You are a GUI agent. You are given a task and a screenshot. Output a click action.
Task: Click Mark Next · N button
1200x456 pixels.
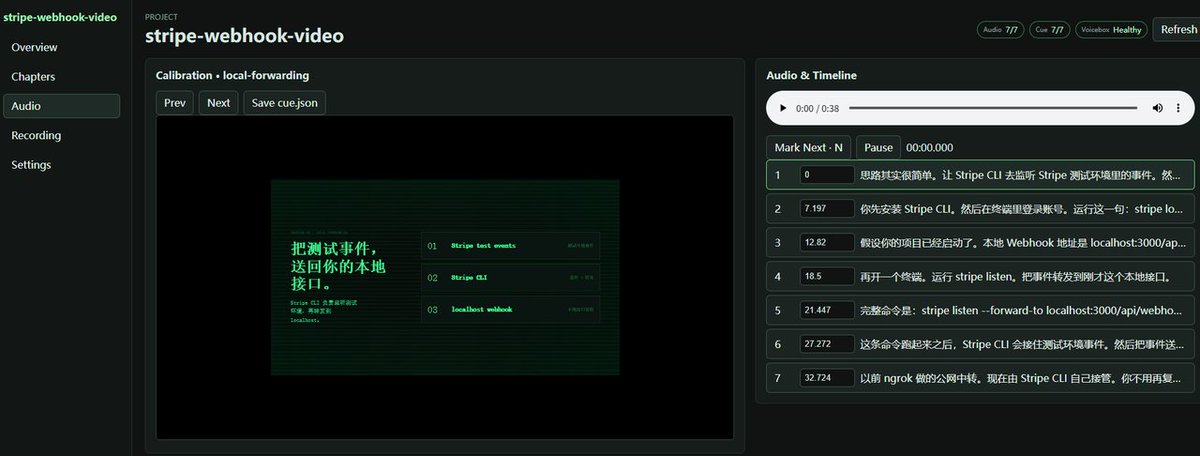click(809, 147)
